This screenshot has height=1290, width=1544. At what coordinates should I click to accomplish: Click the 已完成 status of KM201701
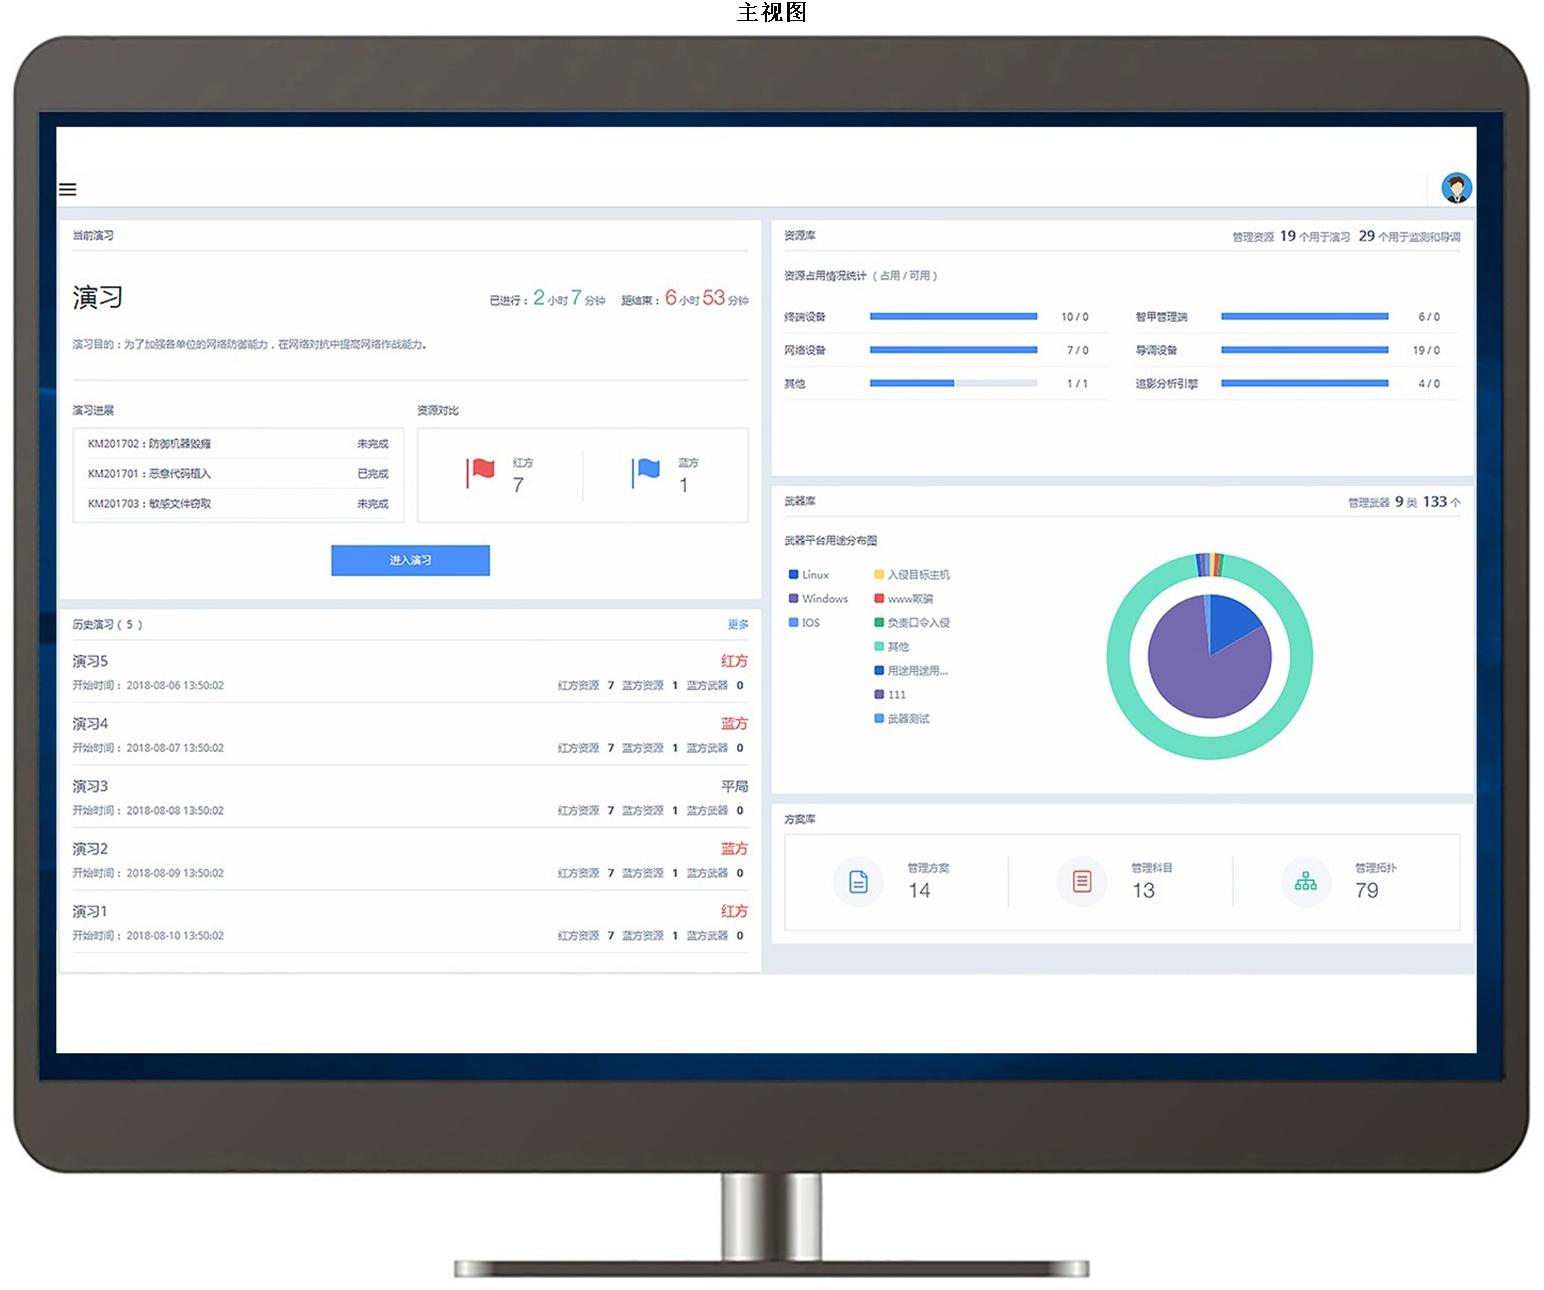click(x=373, y=474)
